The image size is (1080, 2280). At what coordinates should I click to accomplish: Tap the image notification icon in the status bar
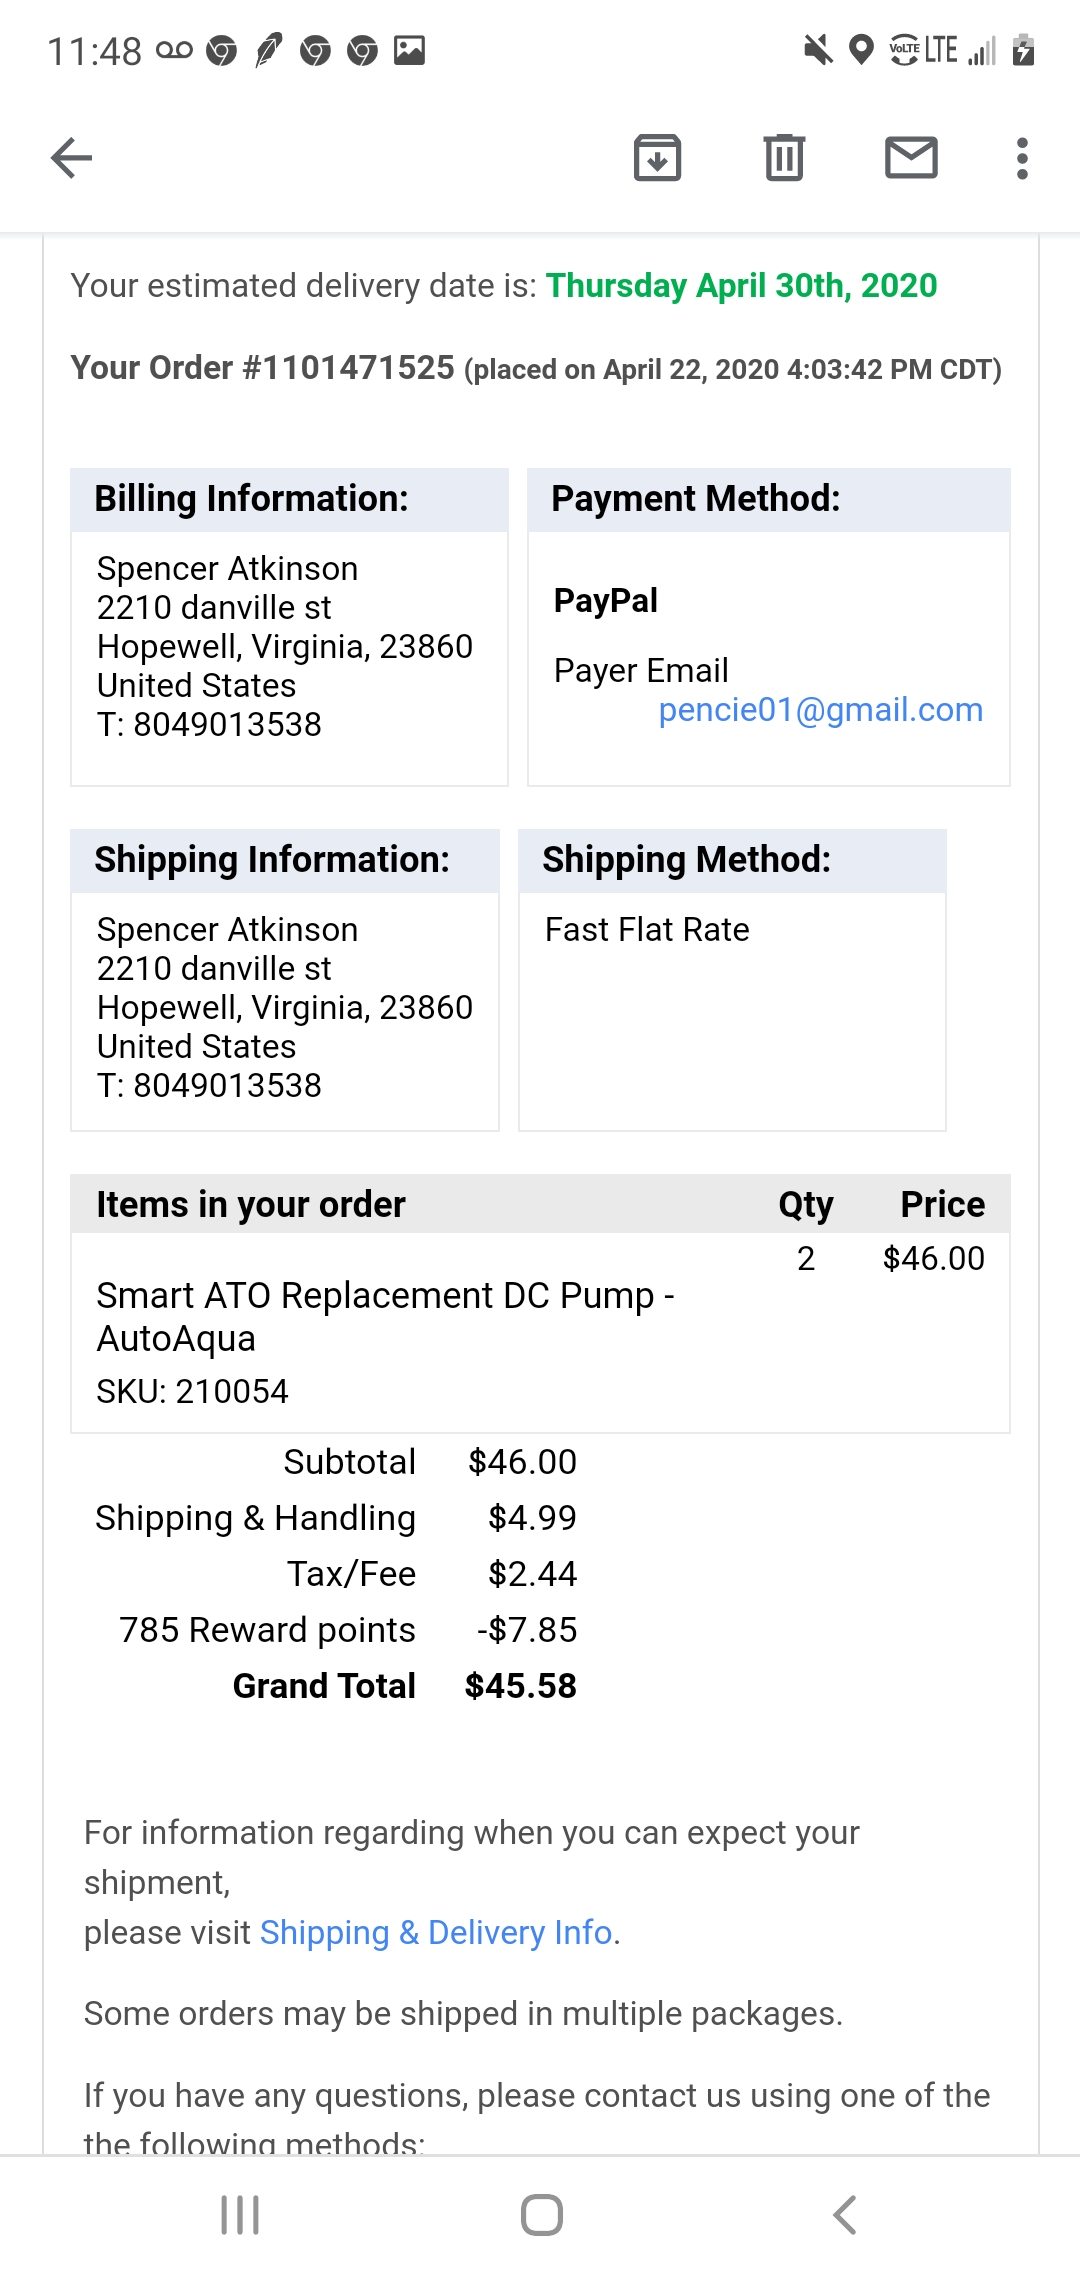tap(409, 50)
